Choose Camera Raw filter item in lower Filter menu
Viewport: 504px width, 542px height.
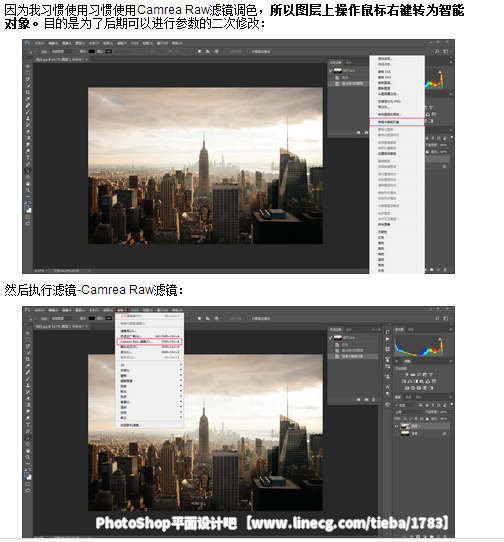tap(149, 342)
